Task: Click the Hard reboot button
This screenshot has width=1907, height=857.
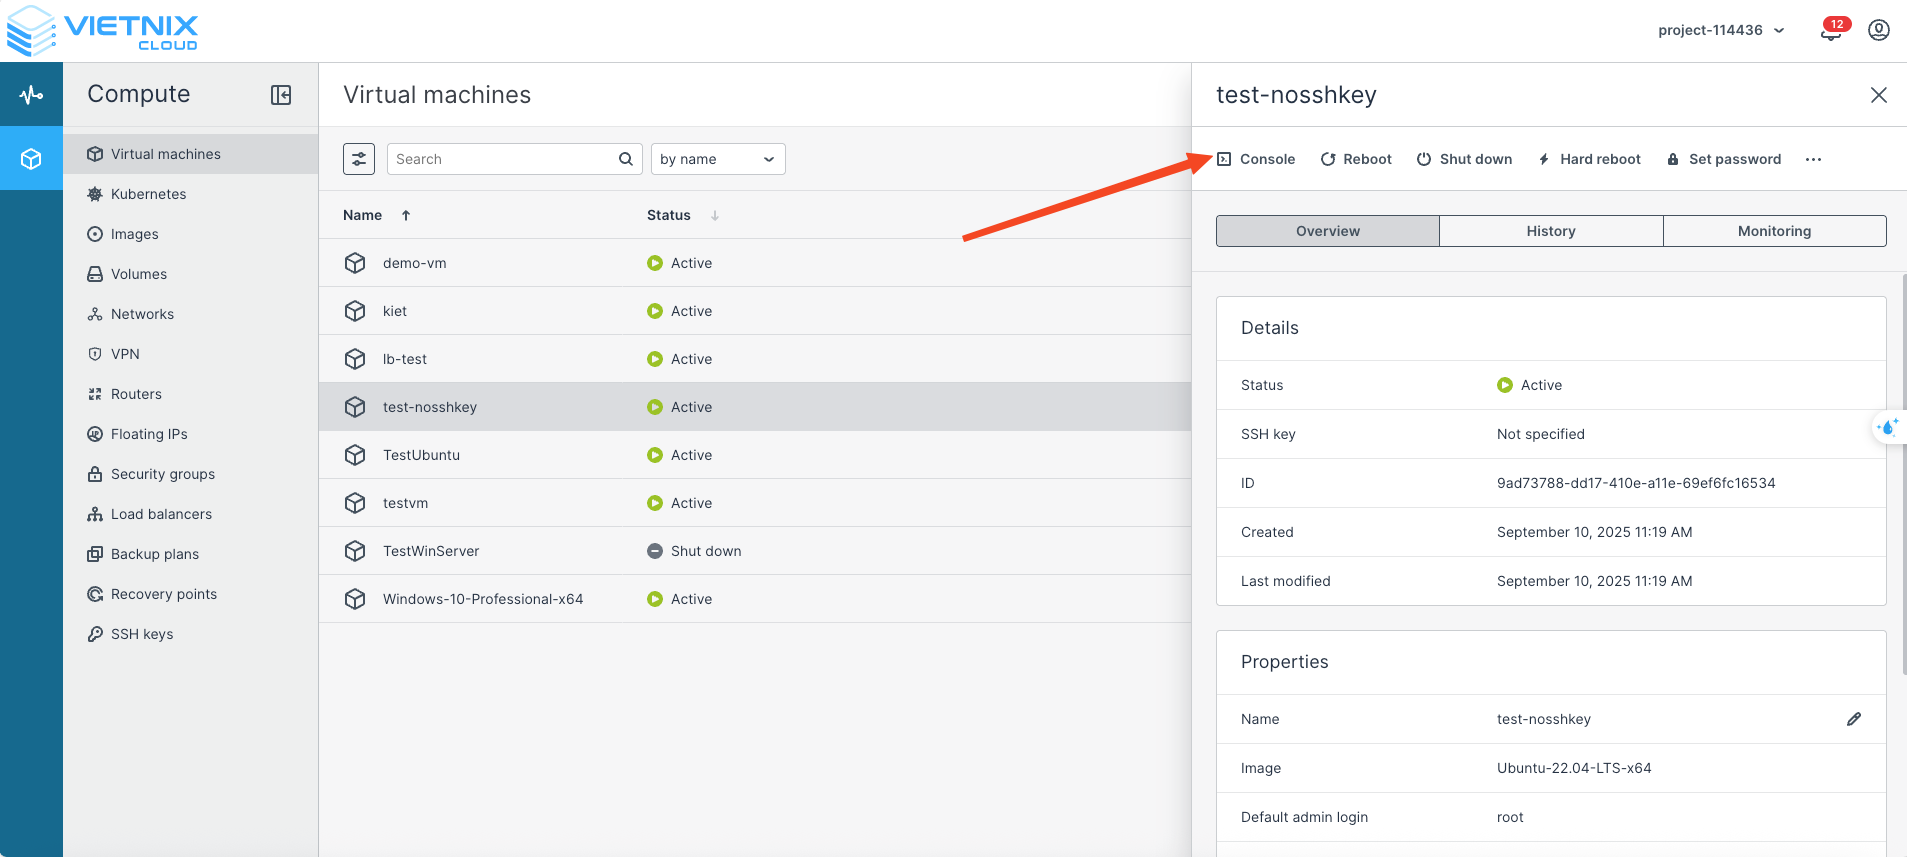Action: click(1589, 159)
